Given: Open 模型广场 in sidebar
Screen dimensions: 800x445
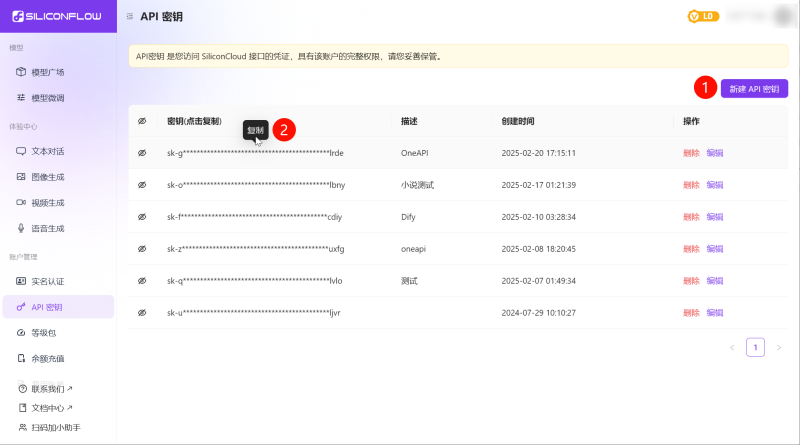Looking at the screenshot, I should [x=47, y=72].
